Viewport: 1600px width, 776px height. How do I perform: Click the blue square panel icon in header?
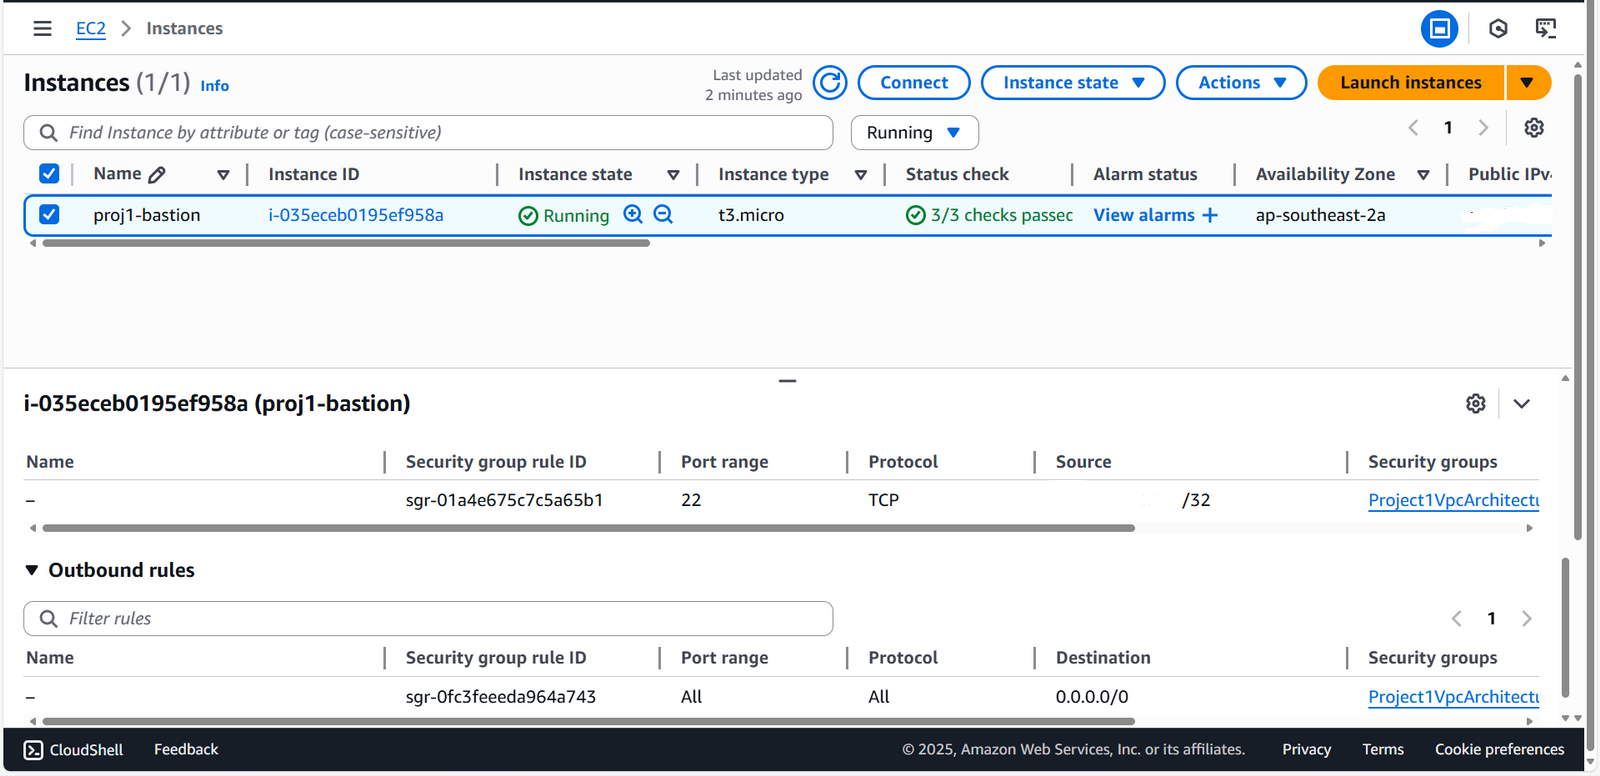[1439, 29]
